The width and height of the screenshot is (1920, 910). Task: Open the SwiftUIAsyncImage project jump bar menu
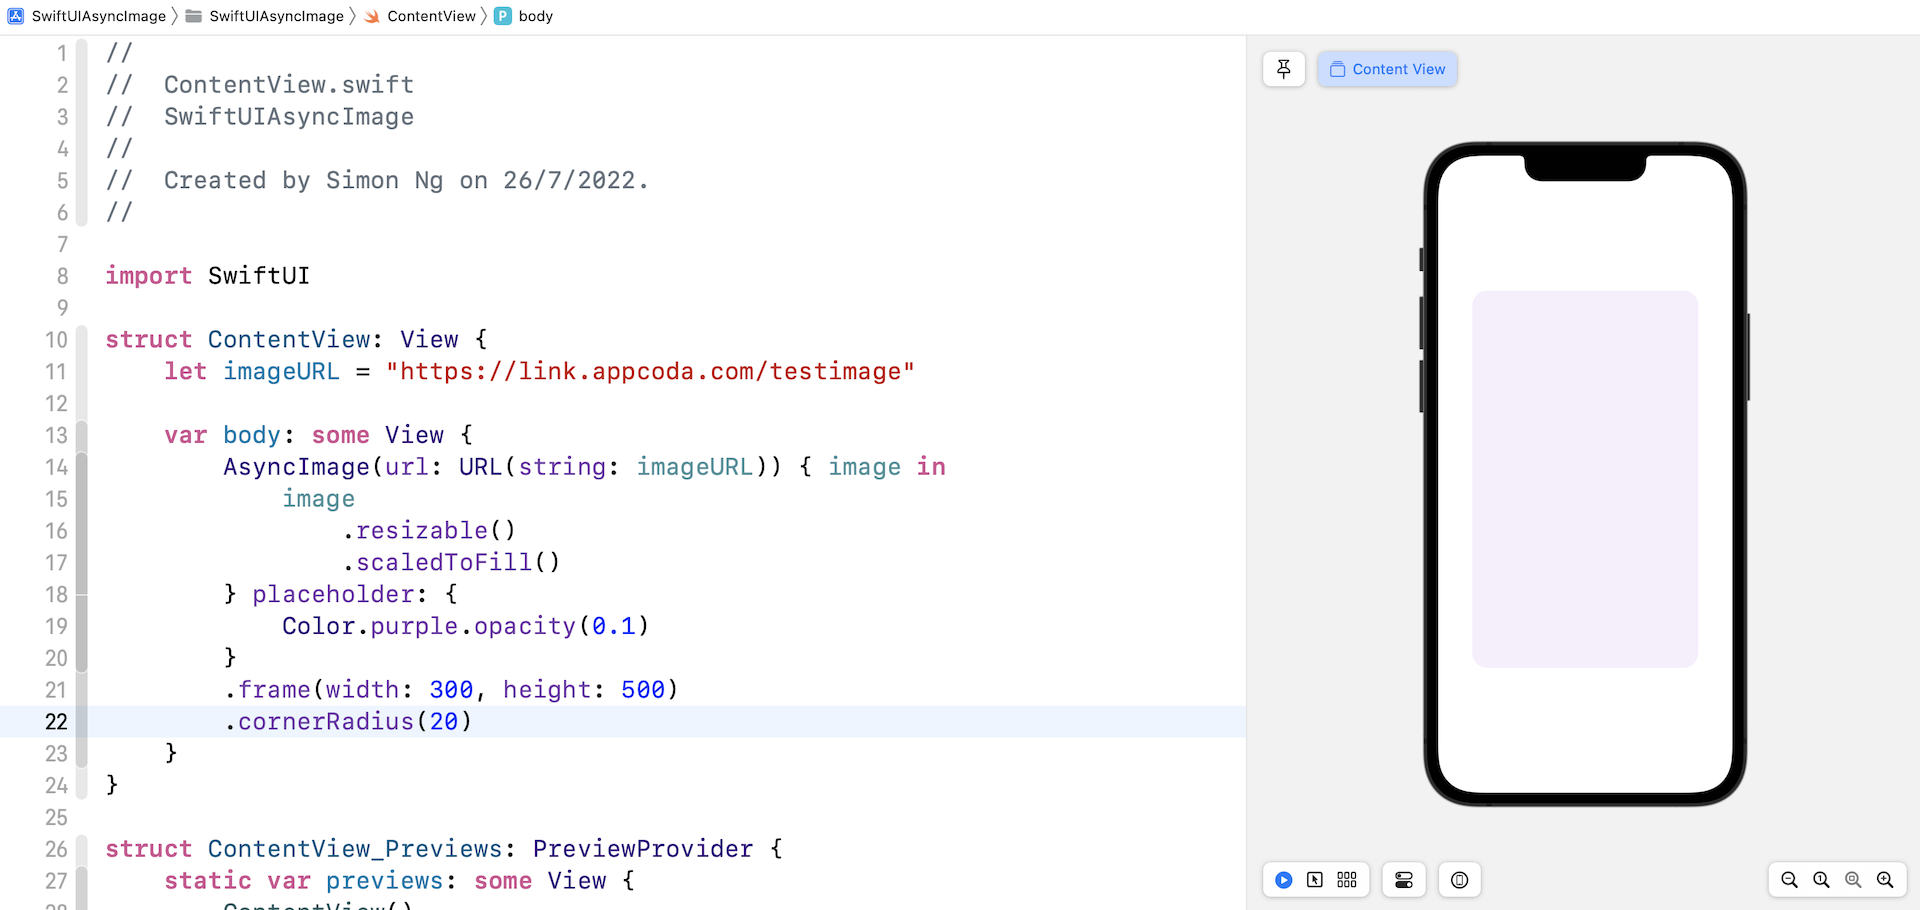click(100, 16)
